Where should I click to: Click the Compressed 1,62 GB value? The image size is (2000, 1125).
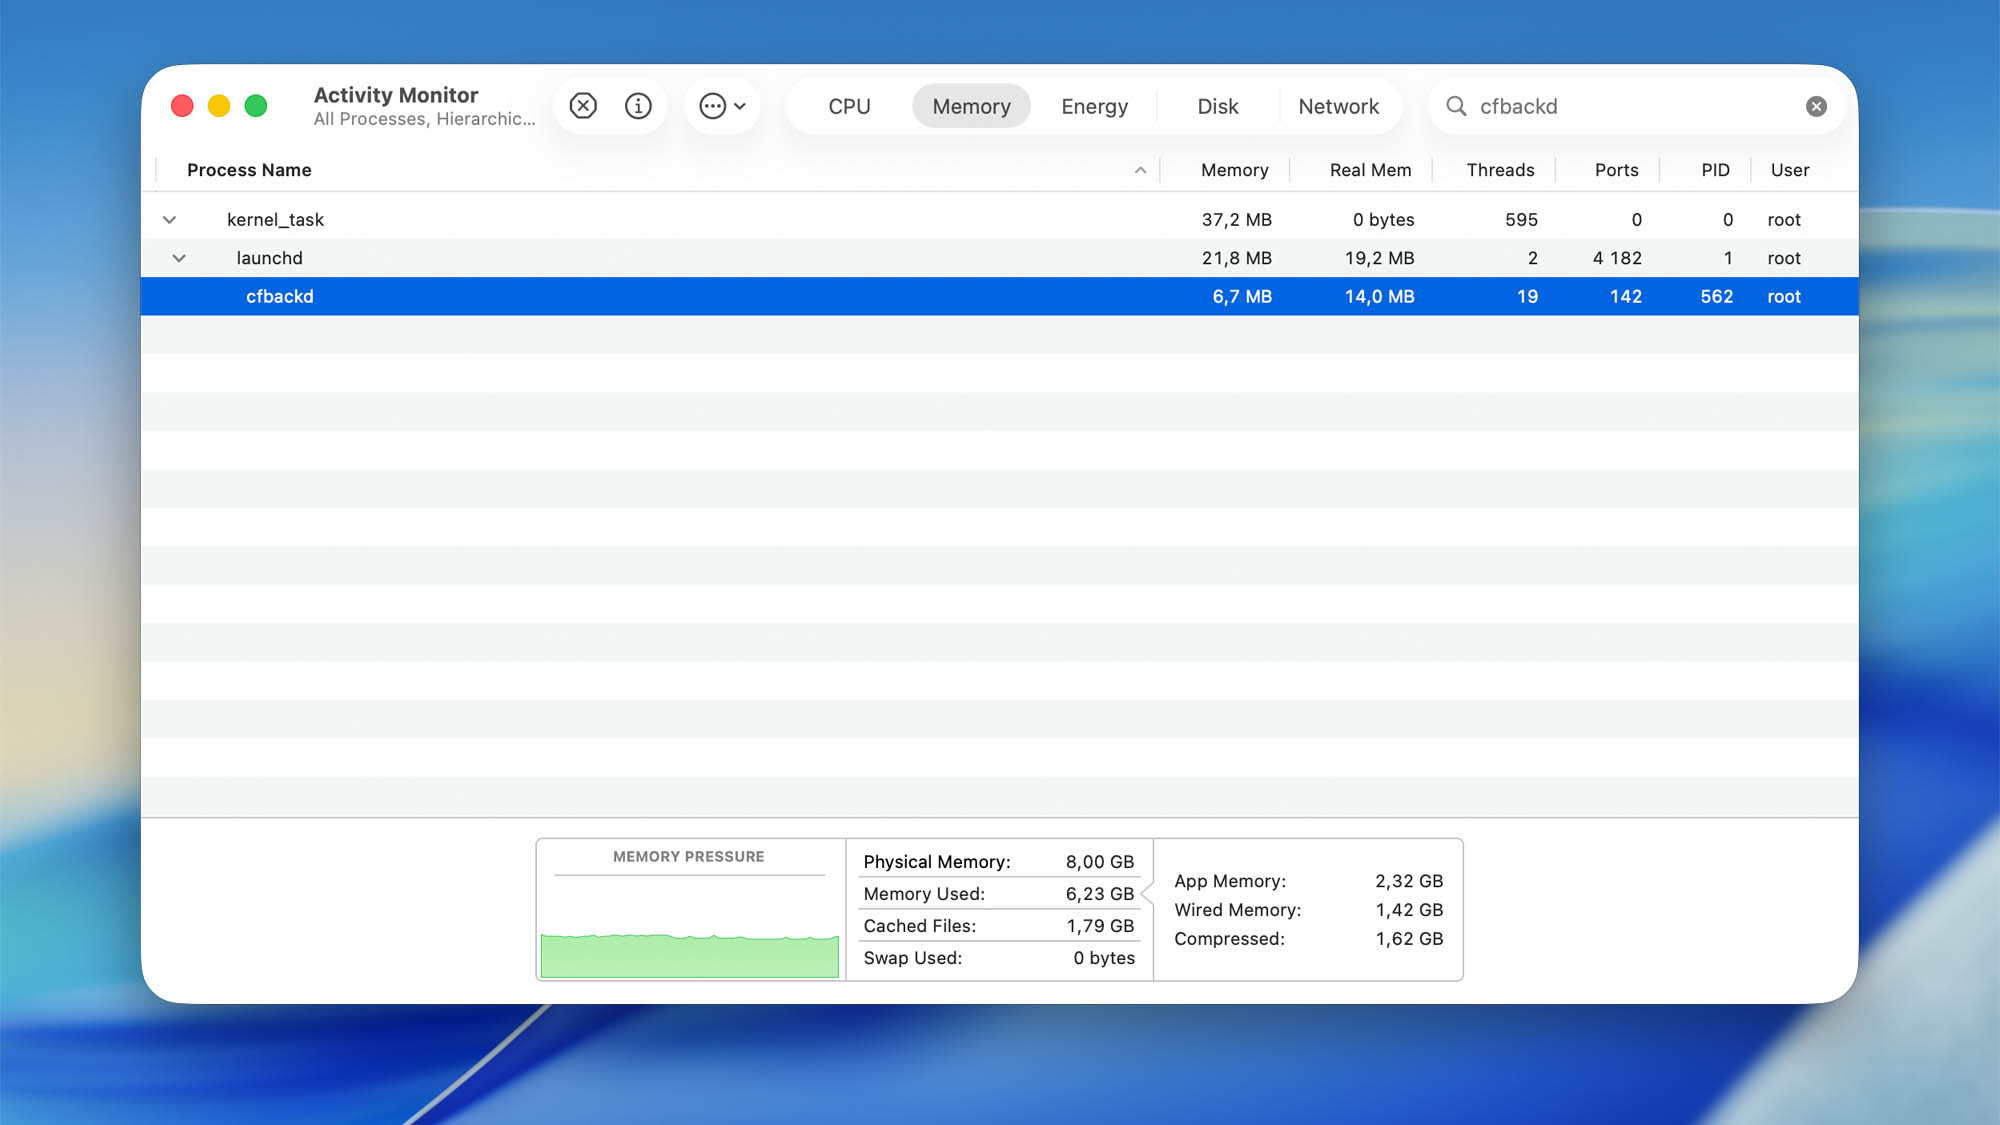pyautogui.click(x=1408, y=939)
